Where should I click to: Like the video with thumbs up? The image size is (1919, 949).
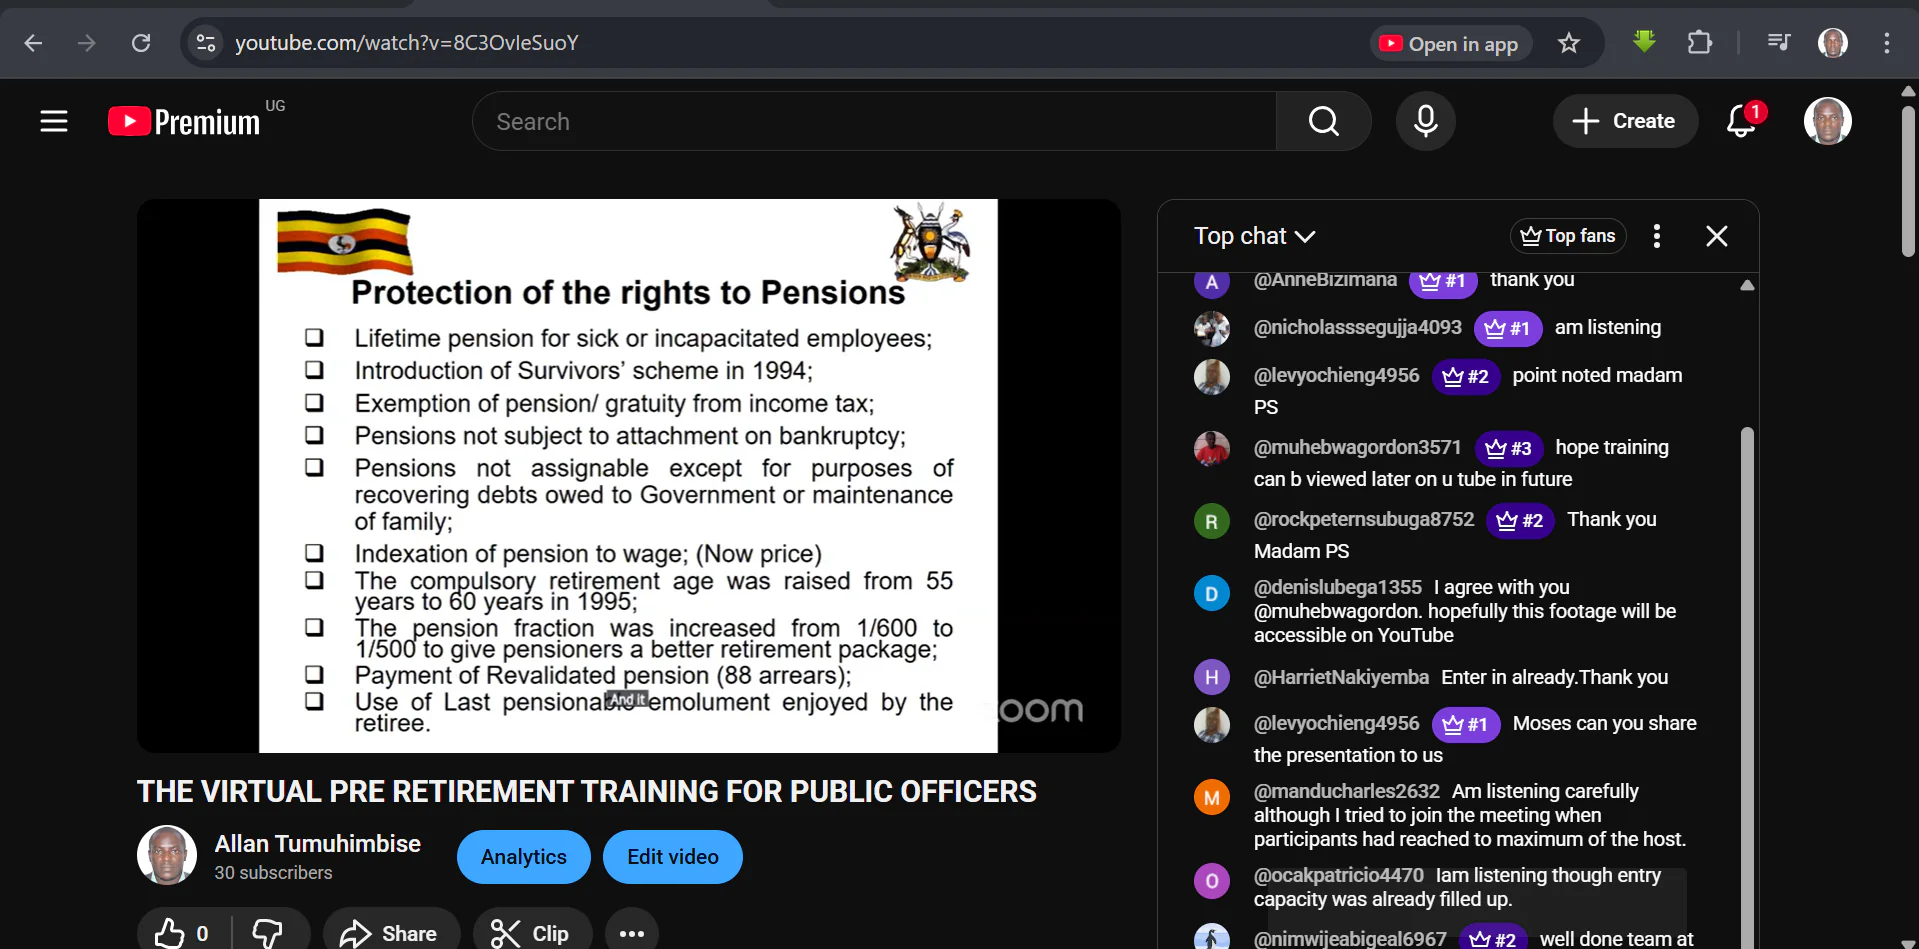pyautogui.click(x=171, y=933)
